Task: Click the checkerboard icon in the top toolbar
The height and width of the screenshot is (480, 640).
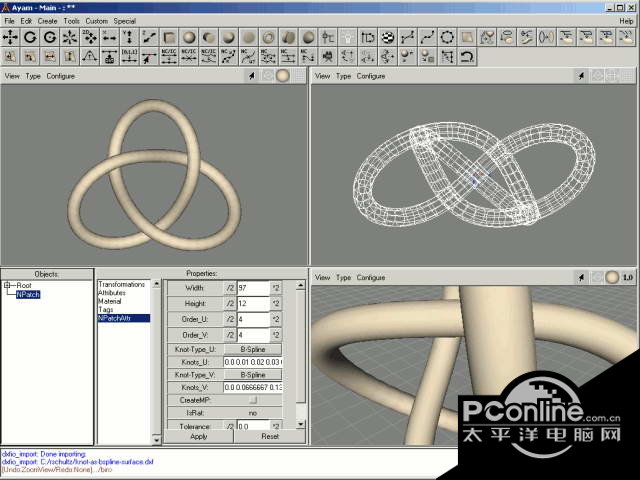Action: [x=387, y=37]
